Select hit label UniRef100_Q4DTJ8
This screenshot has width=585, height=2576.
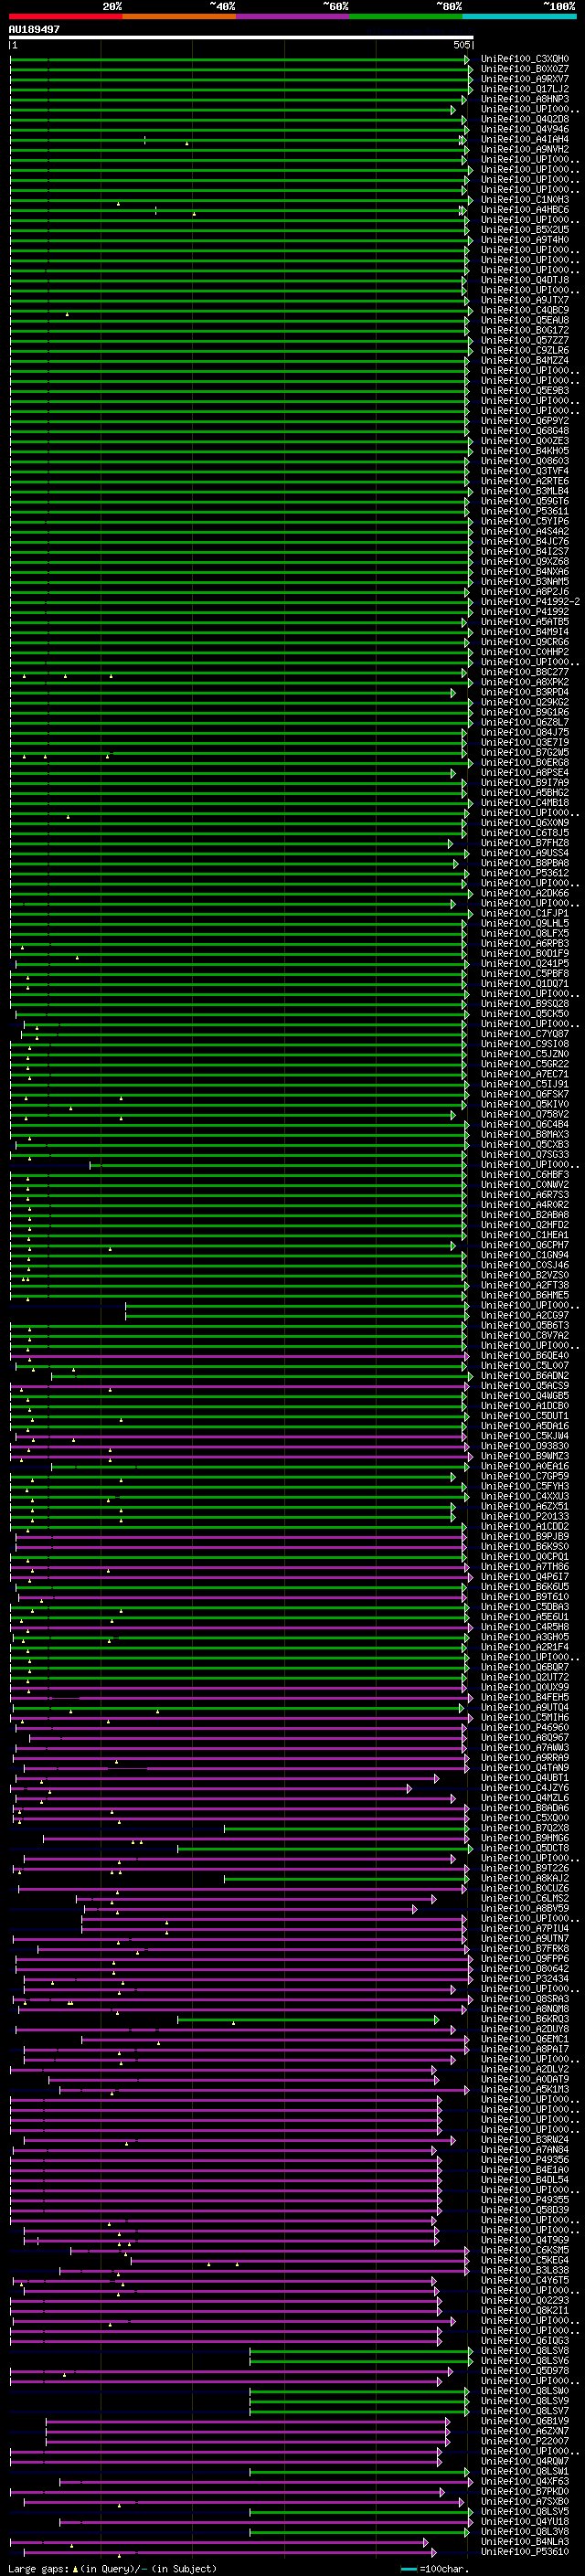(x=525, y=280)
